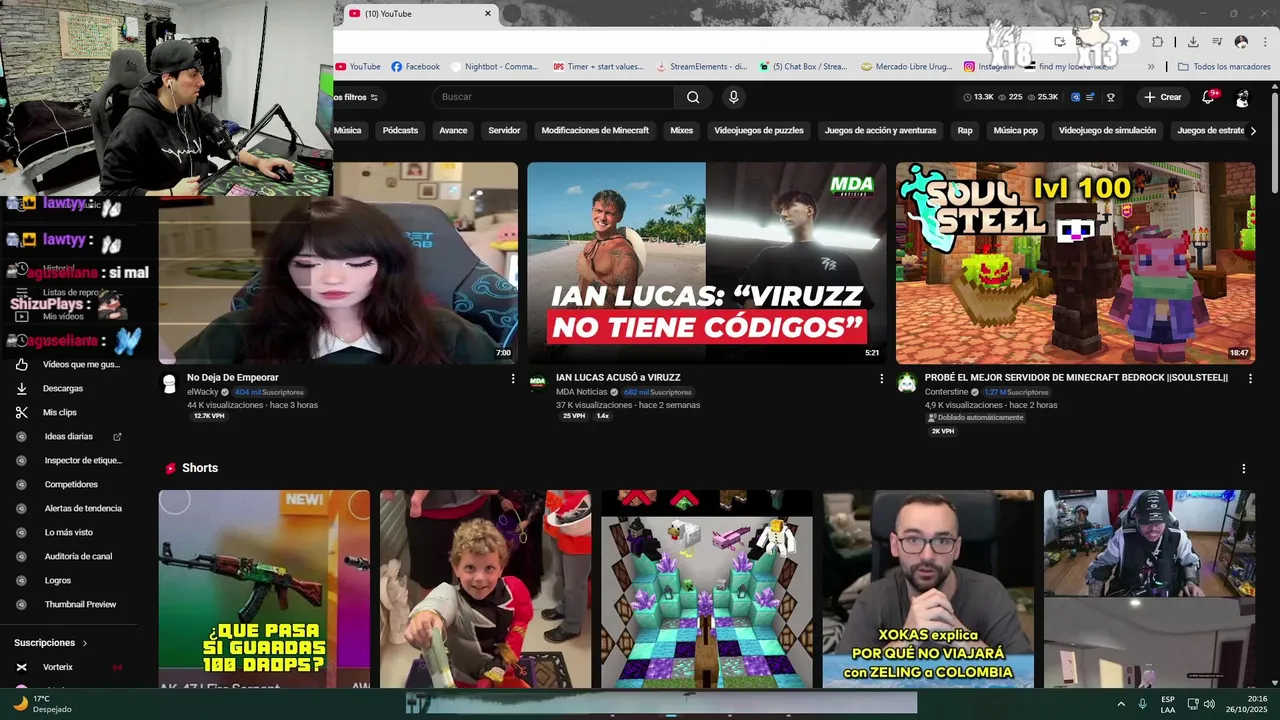
Task: Show more bookmarks with double chevron
Action: 1151,67
